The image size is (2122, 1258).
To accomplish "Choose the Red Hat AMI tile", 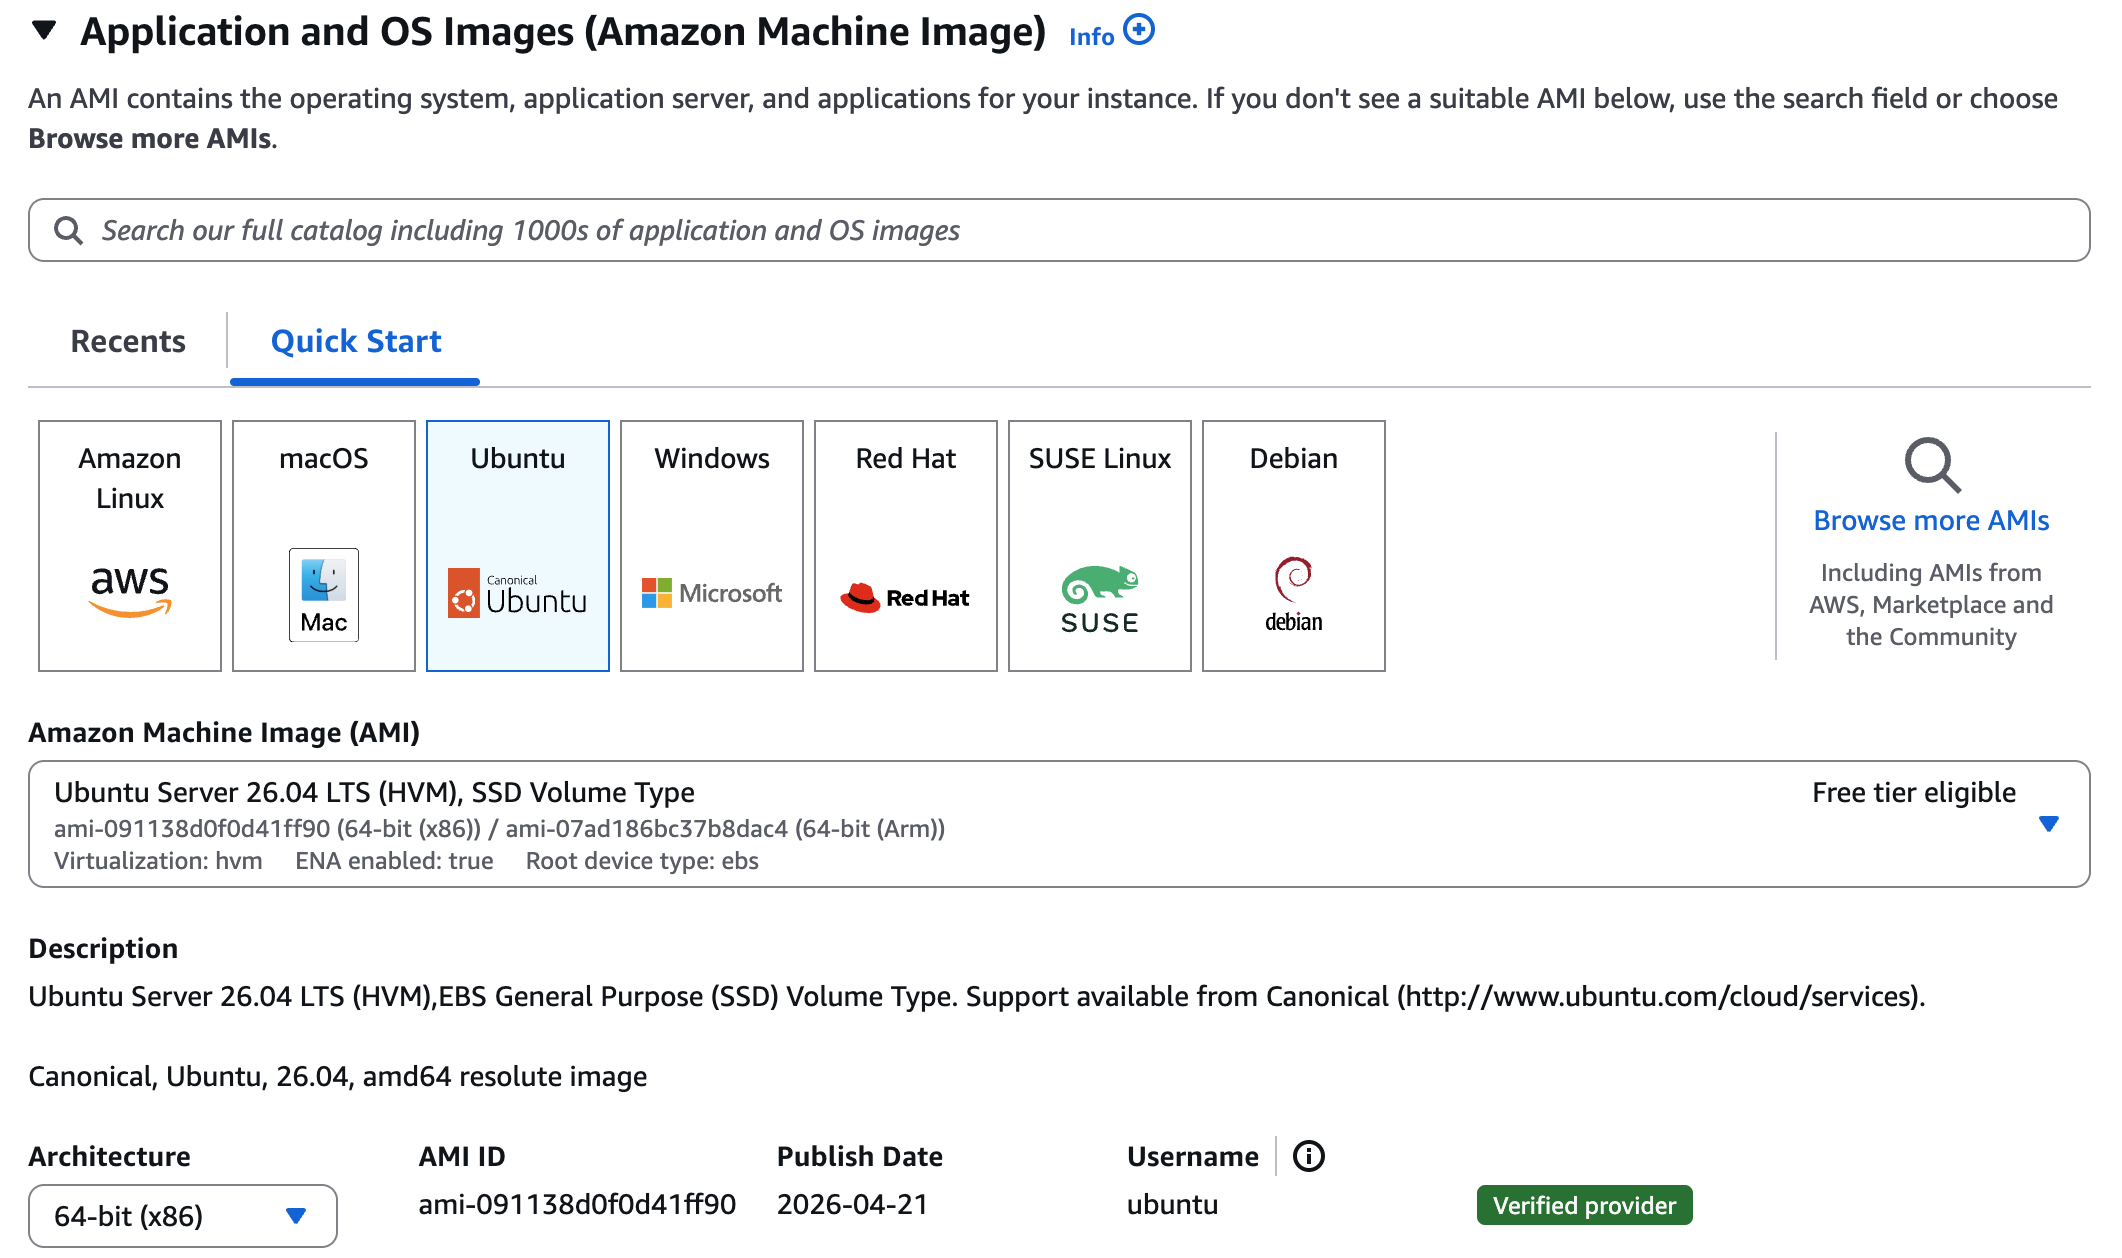I will tap(906, 546).
